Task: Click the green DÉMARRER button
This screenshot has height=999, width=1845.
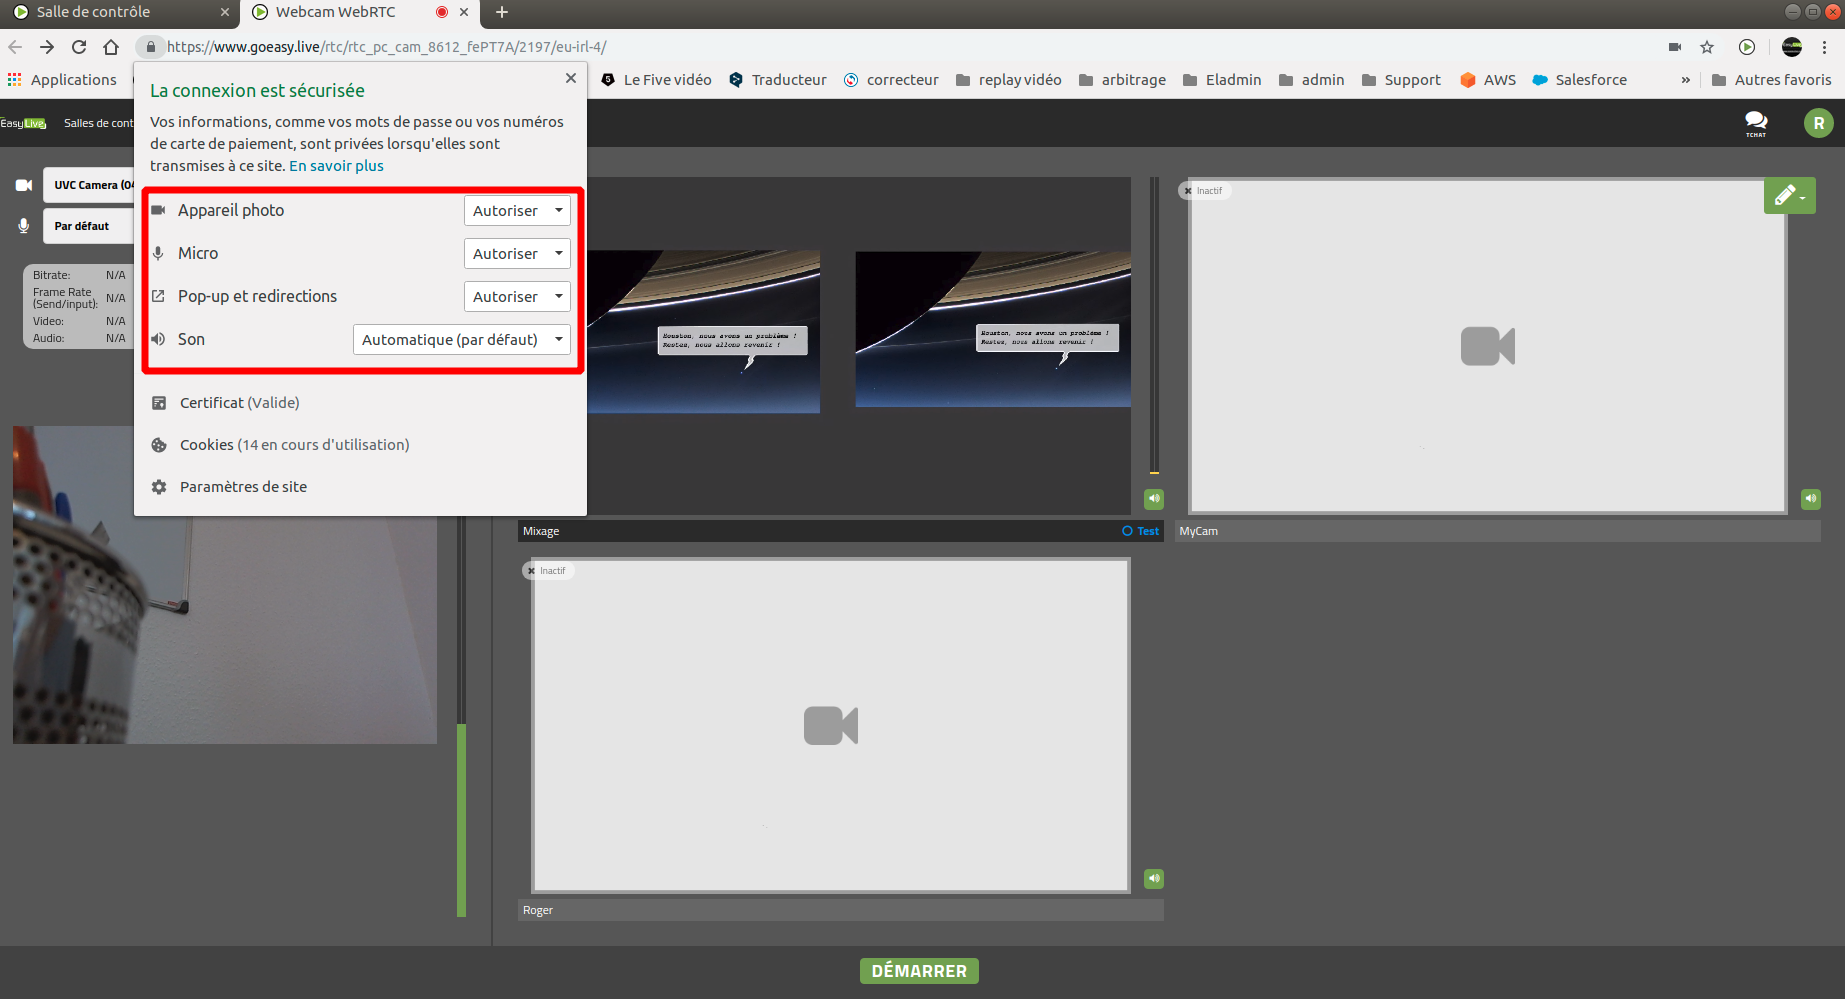Action: pos(919,971)
